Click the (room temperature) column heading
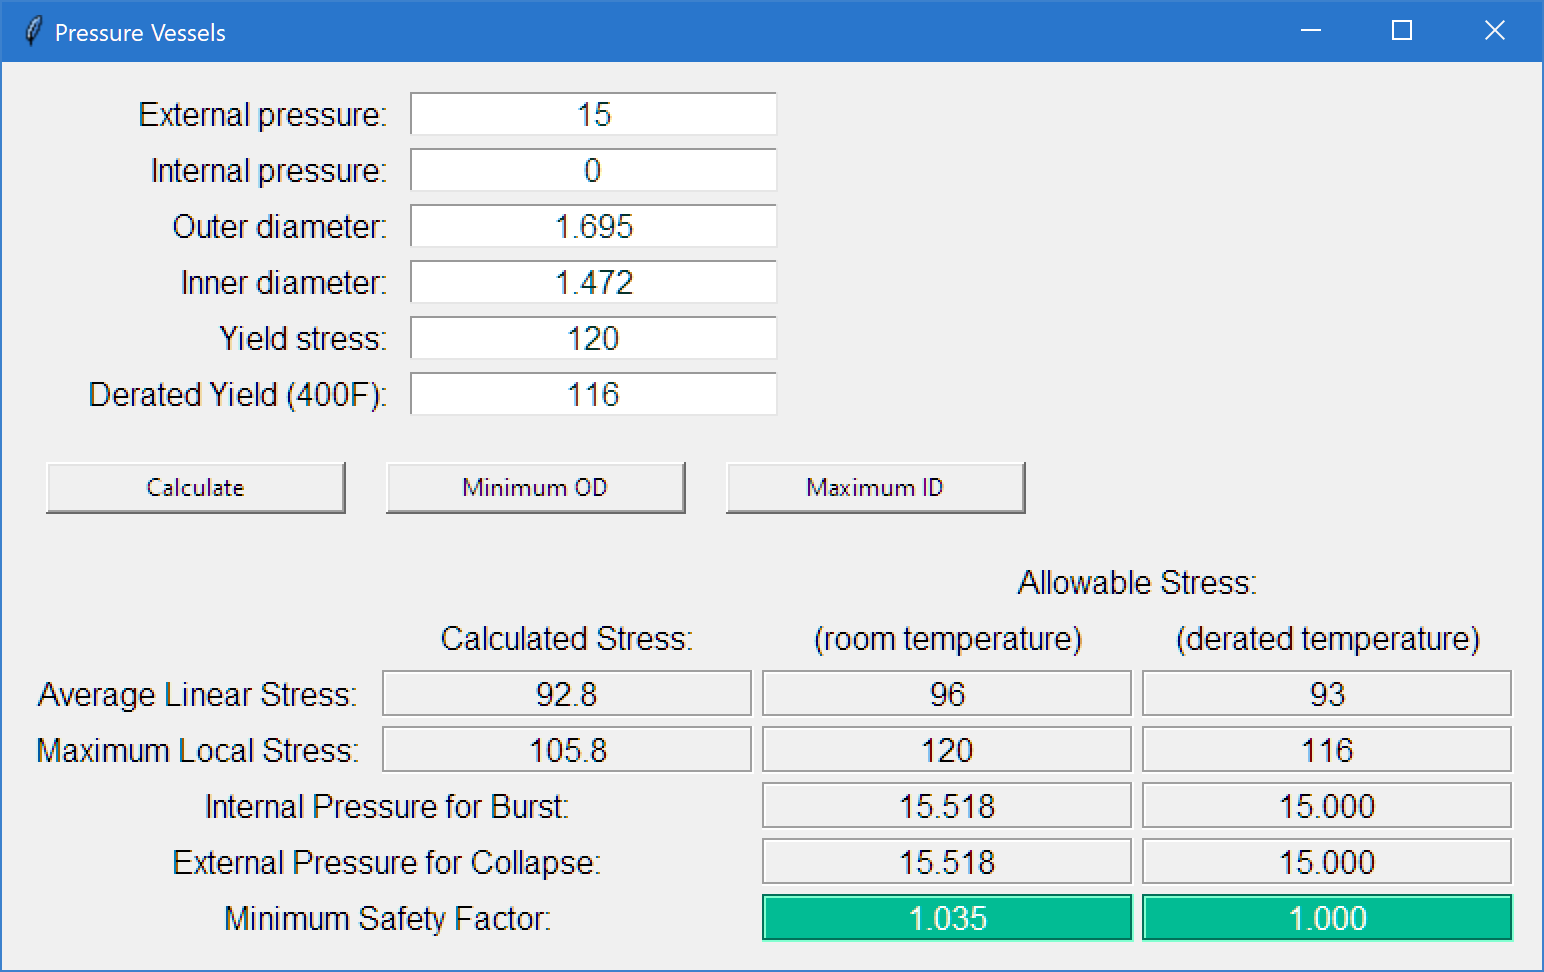Viewport: 1544px width, 972px height. pos(948,639)
